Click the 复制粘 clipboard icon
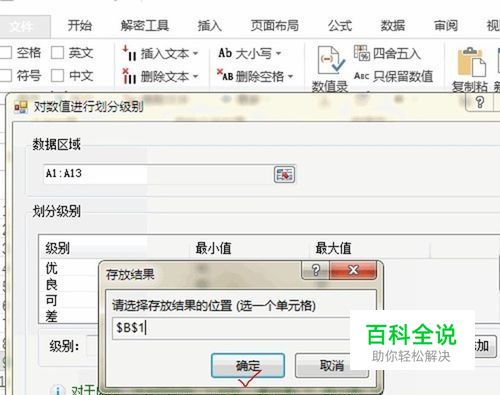The image size is (500, 395). pos(471,62)
